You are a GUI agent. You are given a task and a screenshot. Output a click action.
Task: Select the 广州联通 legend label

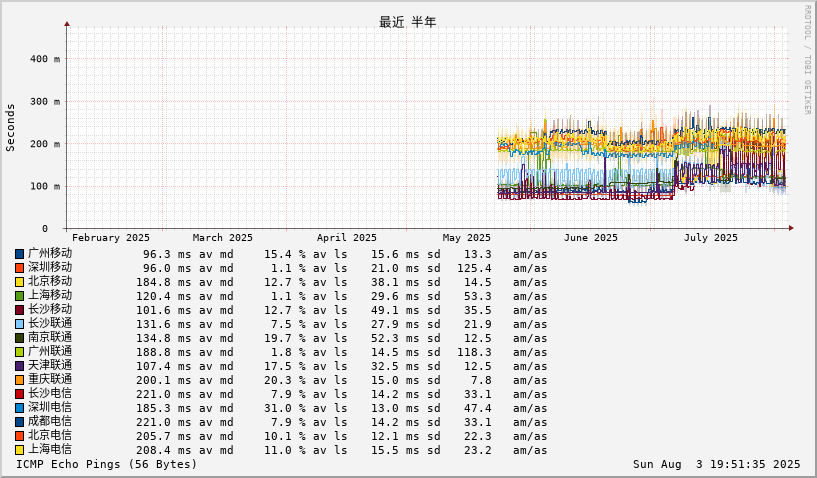click(50, 352)
